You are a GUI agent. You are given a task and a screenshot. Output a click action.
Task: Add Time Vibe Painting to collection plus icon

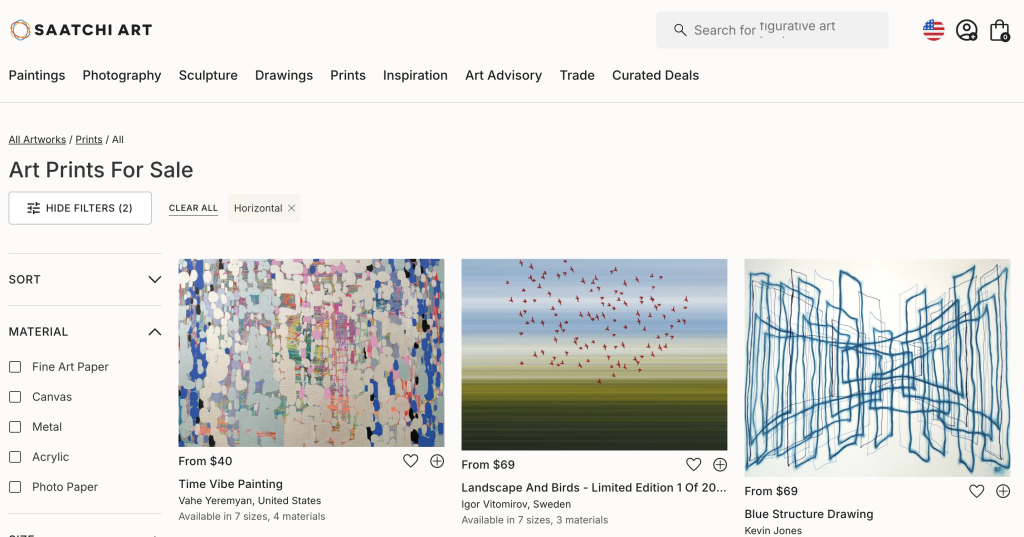(437, 461)
